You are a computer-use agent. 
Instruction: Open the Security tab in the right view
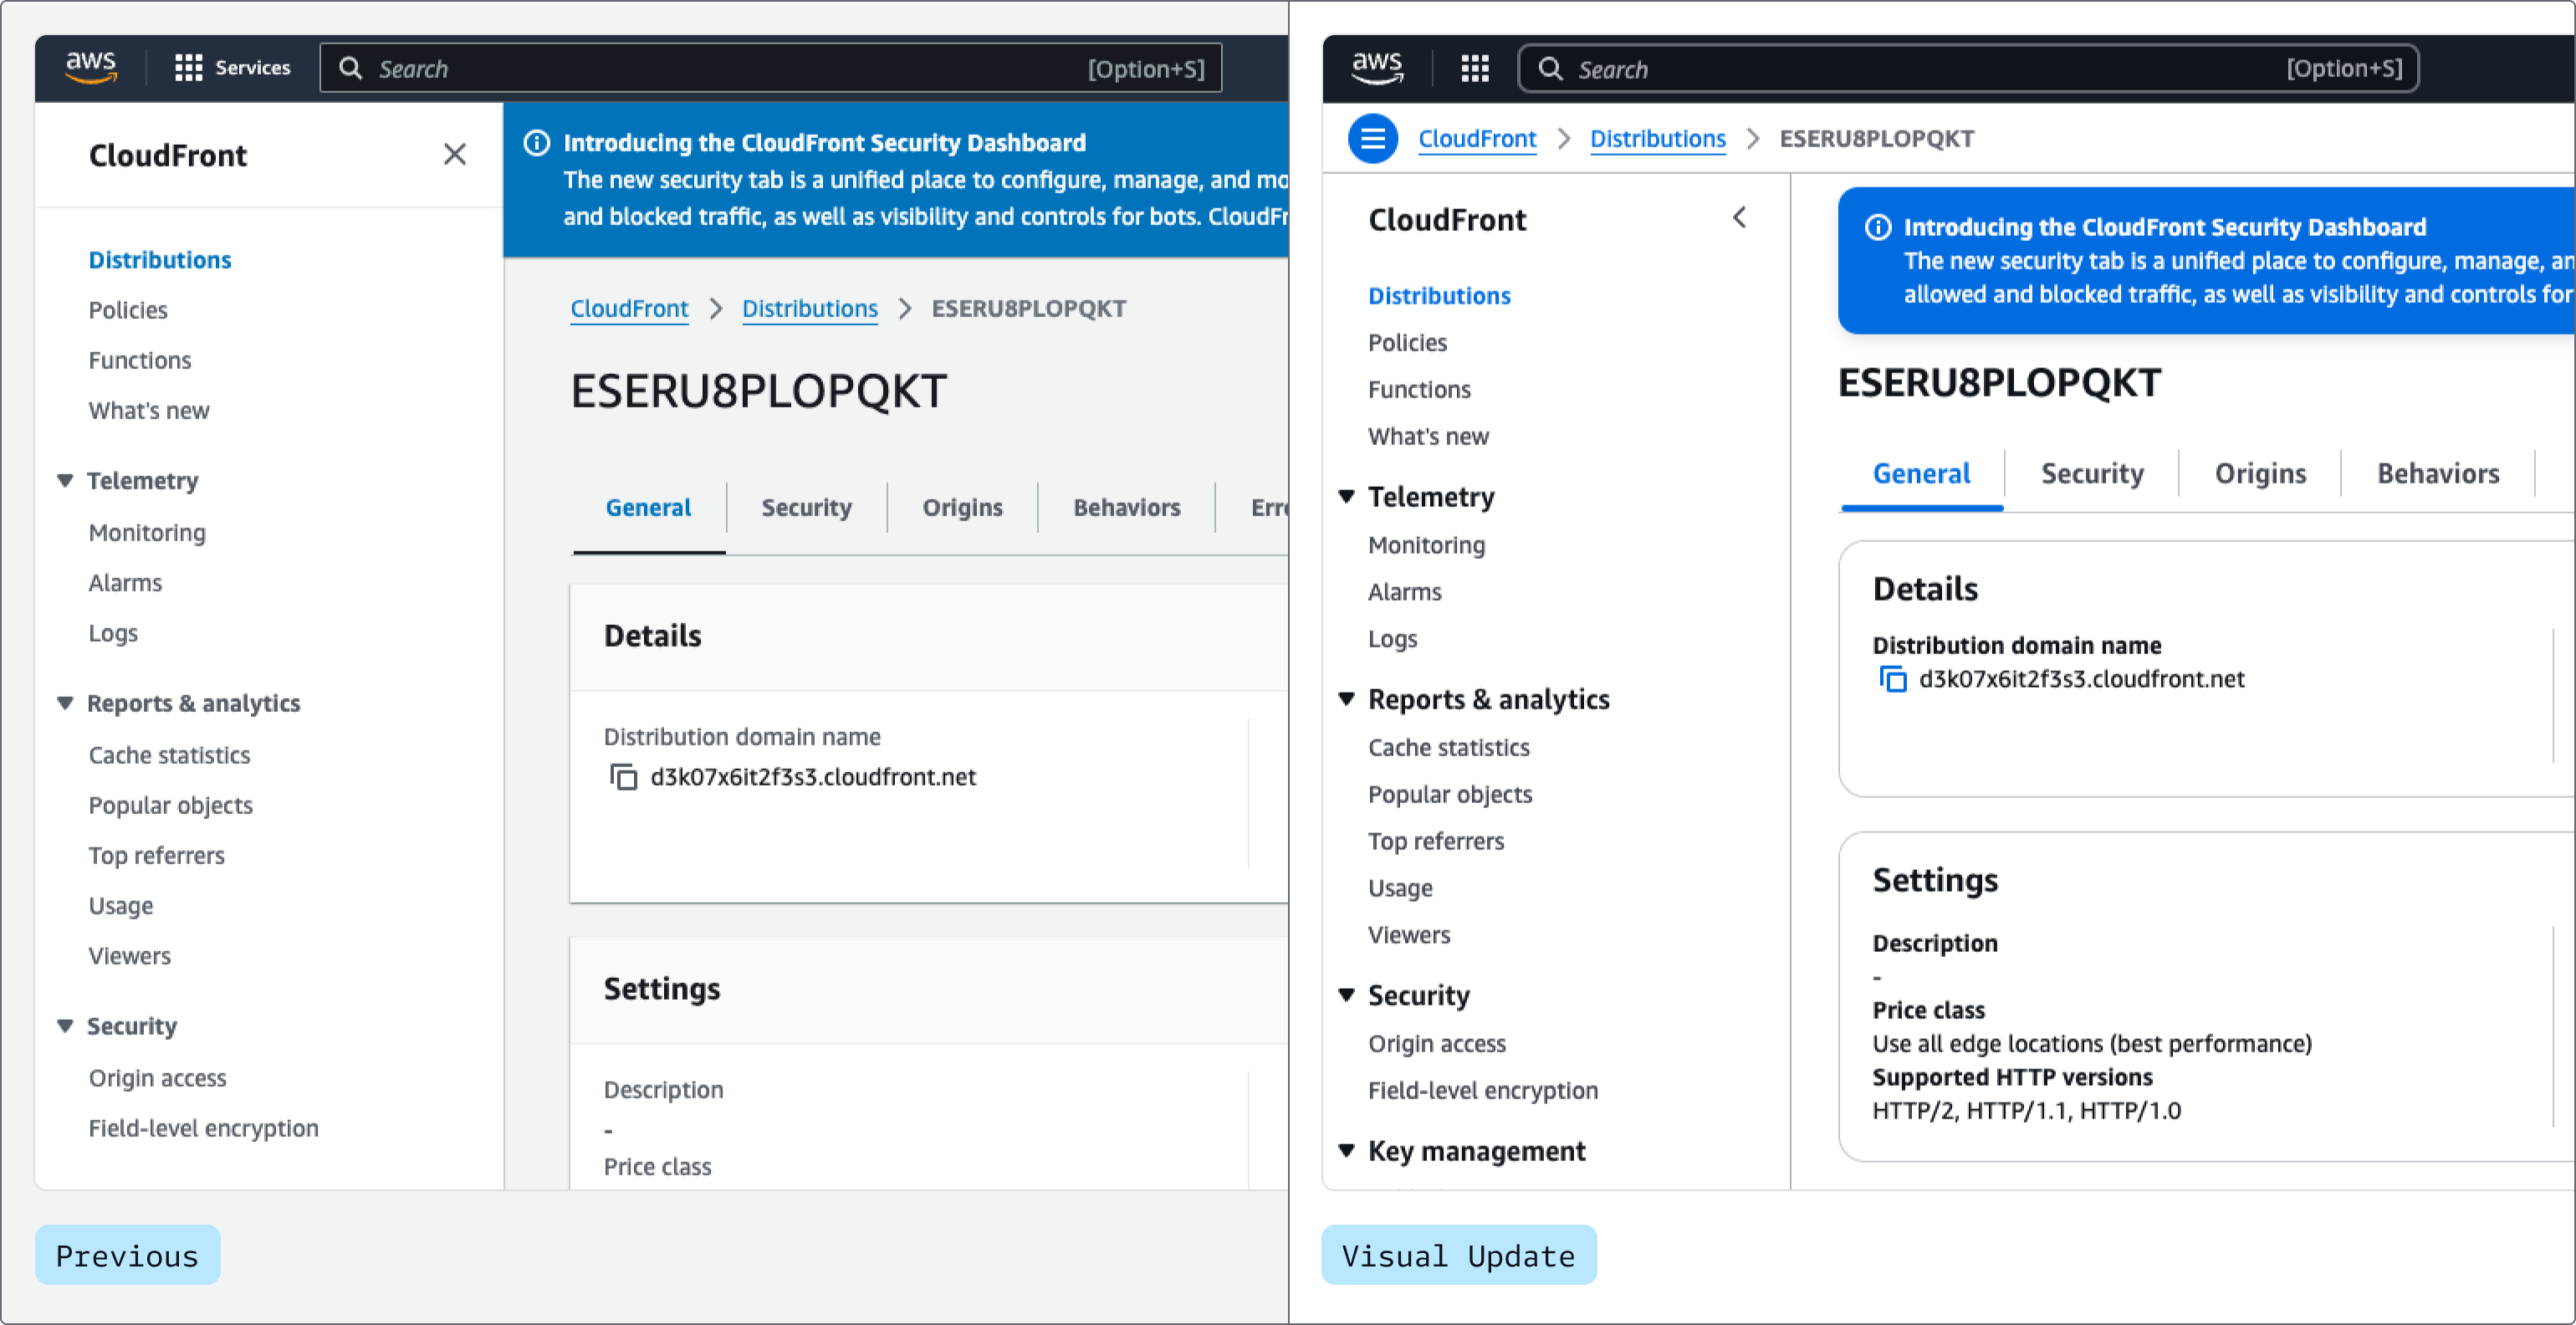click(x=2091, y=473)
